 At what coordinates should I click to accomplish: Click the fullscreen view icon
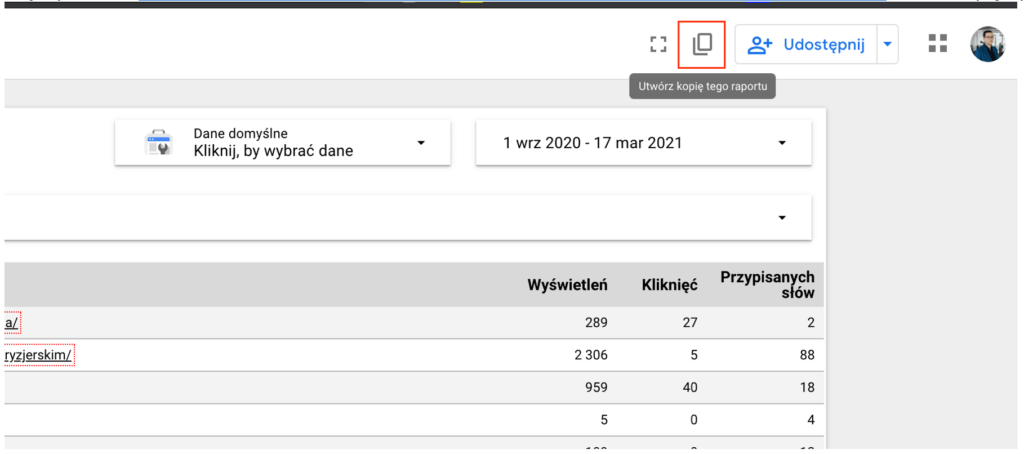click(657, 44)
